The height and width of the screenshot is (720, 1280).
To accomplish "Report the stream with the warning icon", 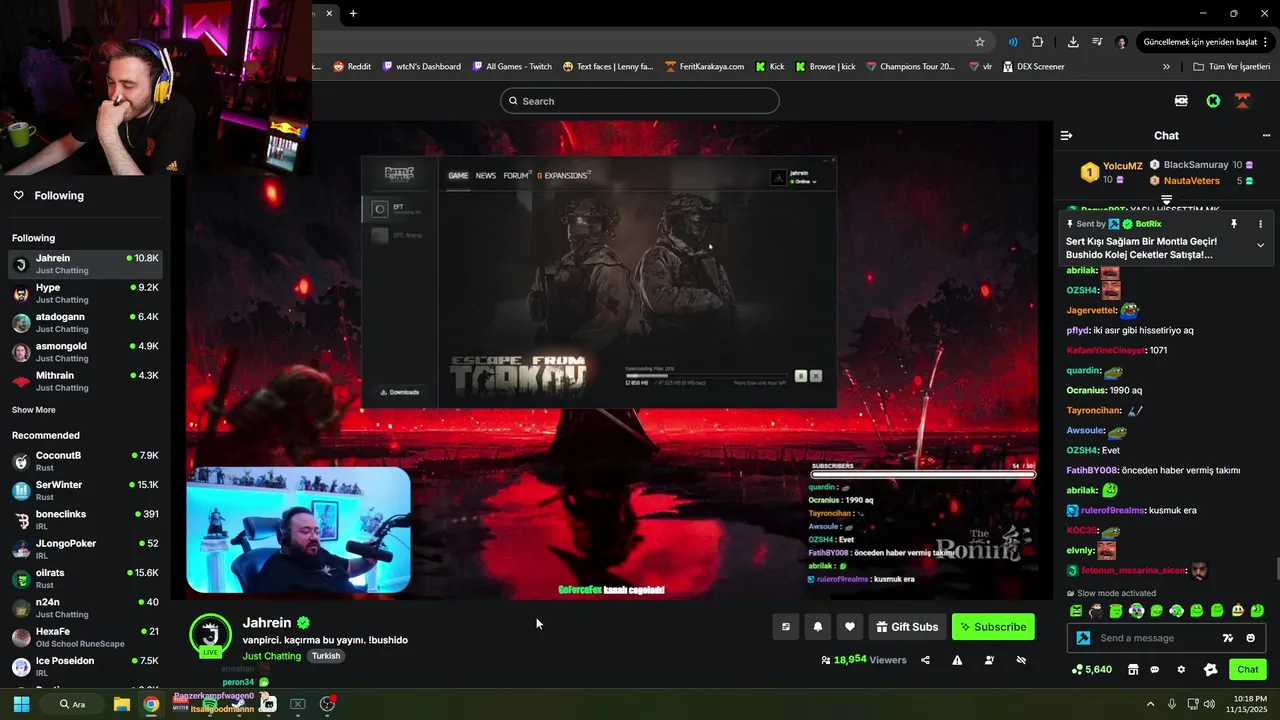I will point(957,660).
